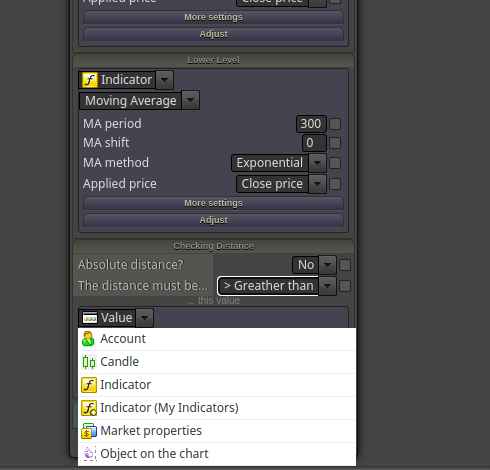Expand Lower Level Close price dropdown
This screenshot has width=490, height=470.
[317, 184]
